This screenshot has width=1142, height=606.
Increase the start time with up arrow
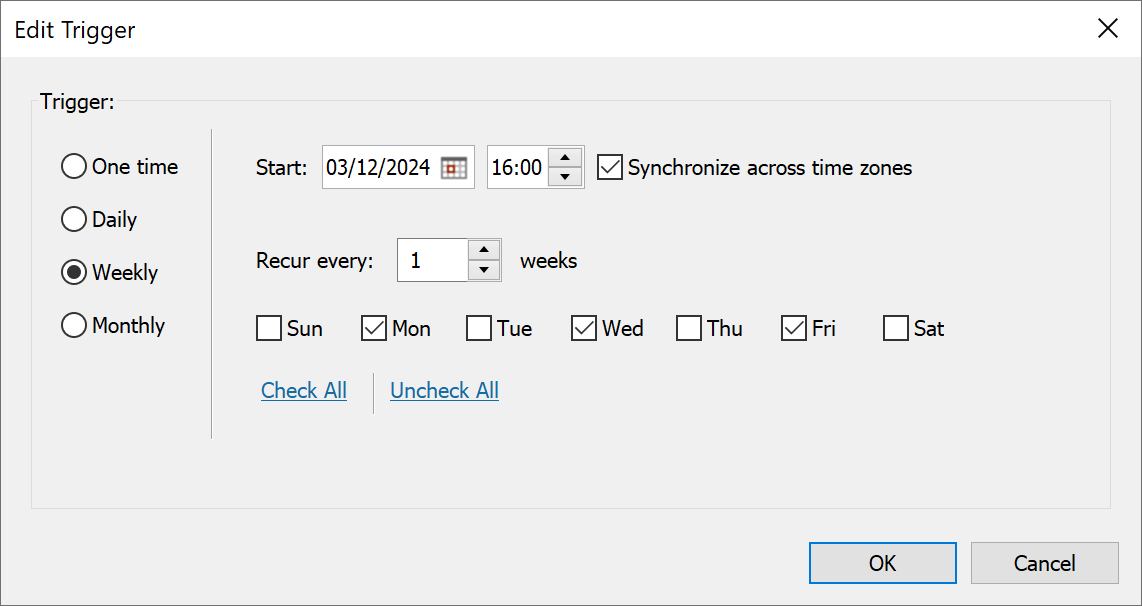click(x=564, y=158)
